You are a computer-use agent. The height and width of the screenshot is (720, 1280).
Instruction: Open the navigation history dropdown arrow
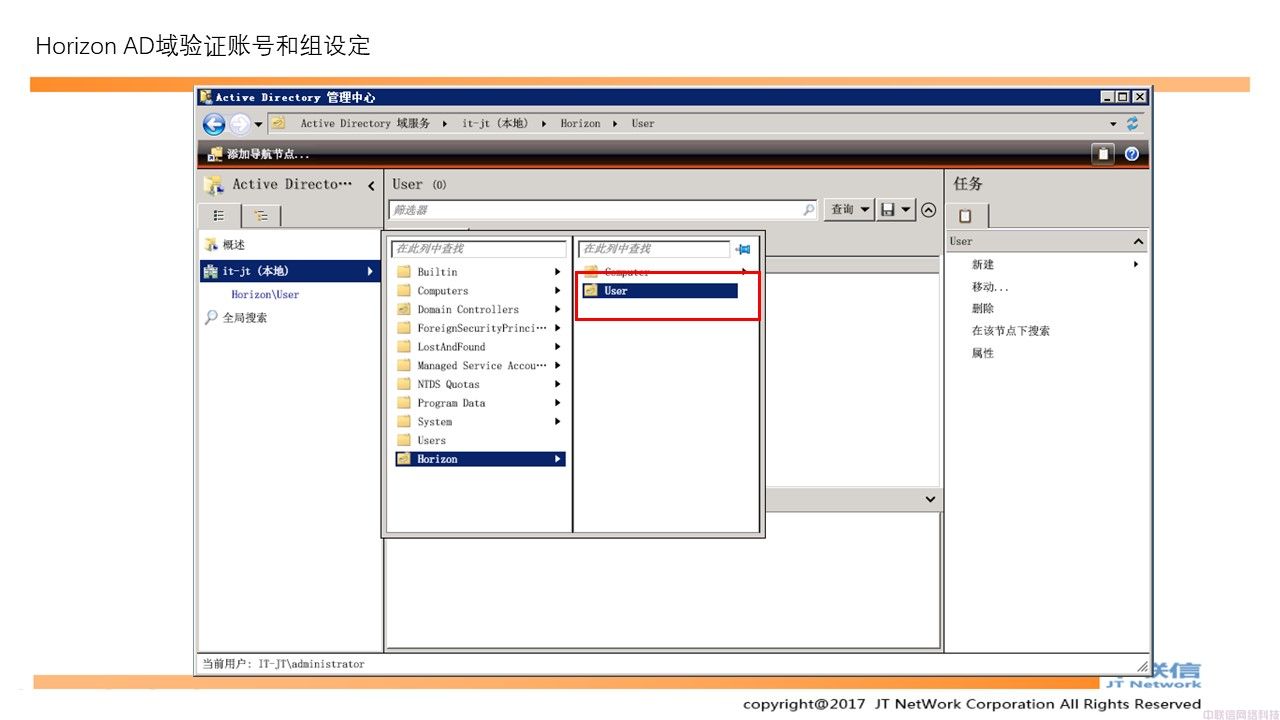pyautogui.click(x=259, y=124)
